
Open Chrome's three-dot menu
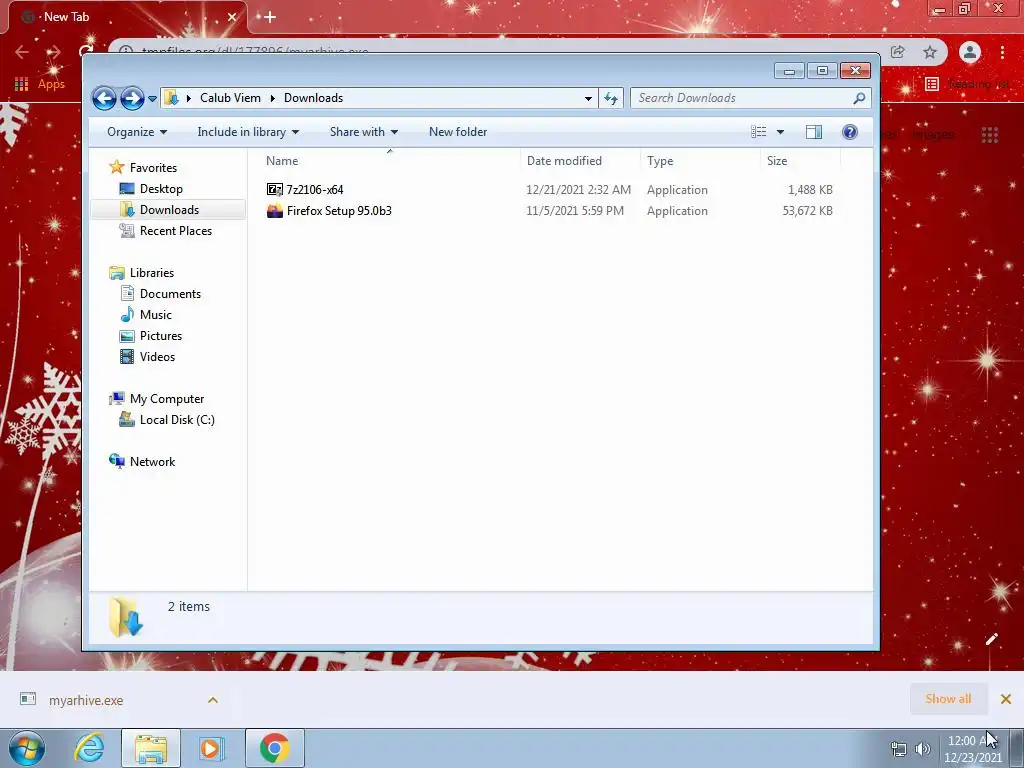tap(1002, 52)
